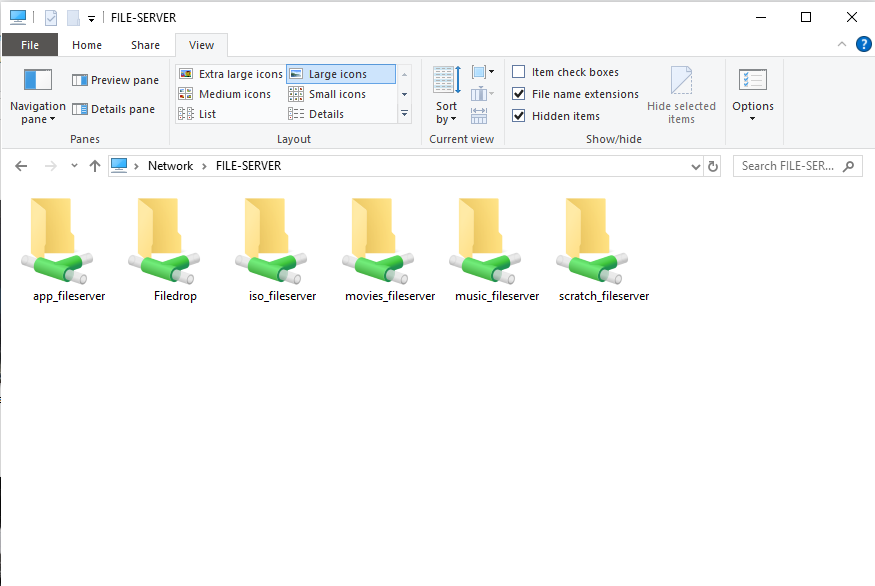
Task: Open the Sort by menu
Action: tap(446, 95)
